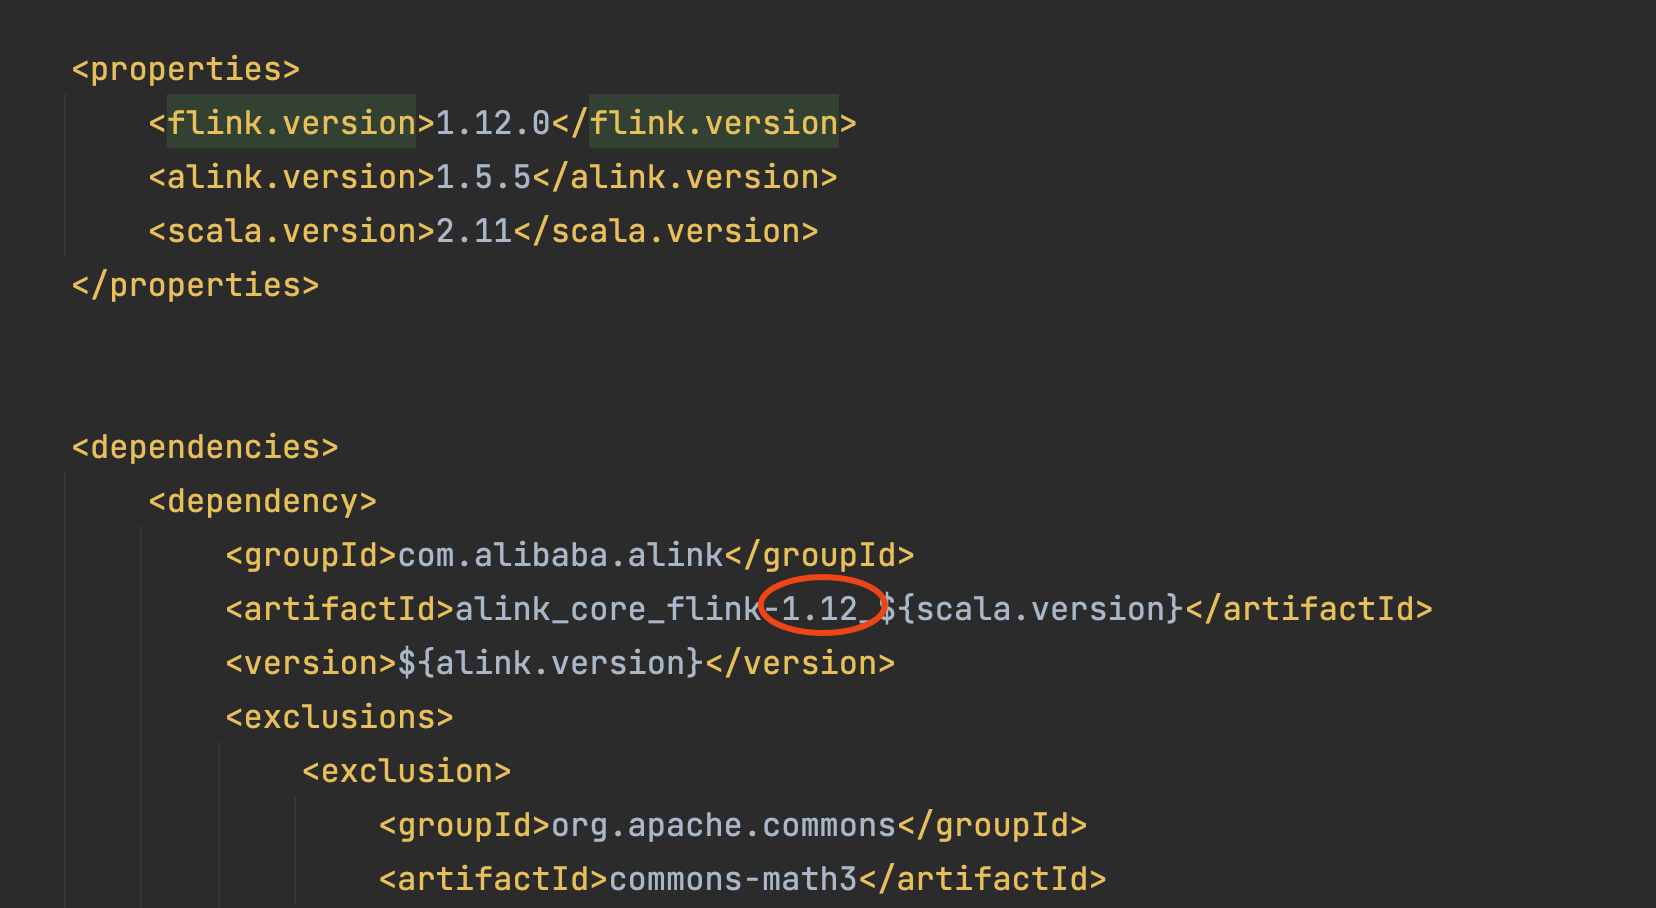Click the circled 1.12 in artifactId
Screen dimensions: 1656x908
[819, 609]
